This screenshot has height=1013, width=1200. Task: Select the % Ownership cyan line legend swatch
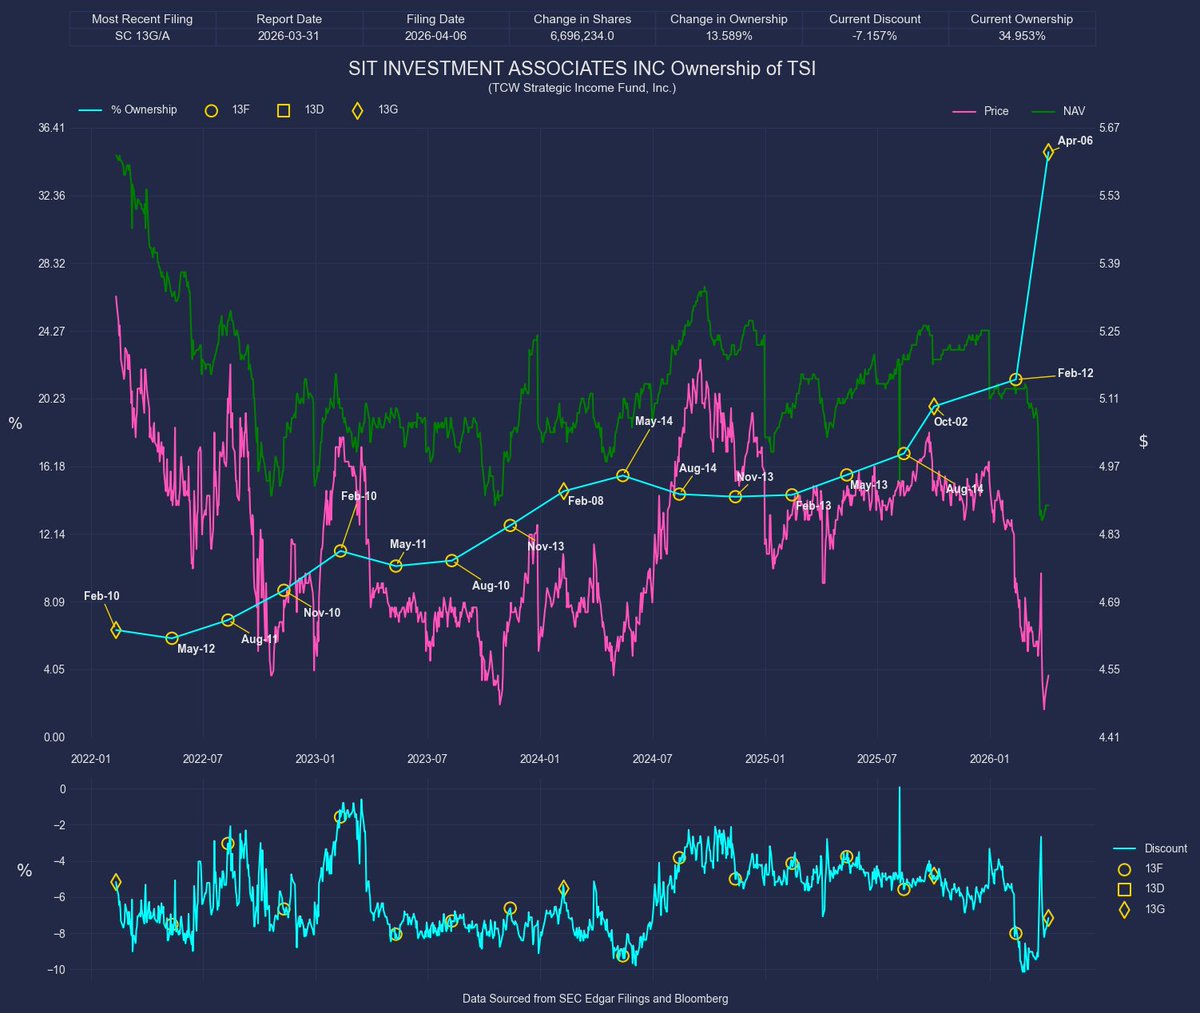pyautogui.click(x=90, y=110)
